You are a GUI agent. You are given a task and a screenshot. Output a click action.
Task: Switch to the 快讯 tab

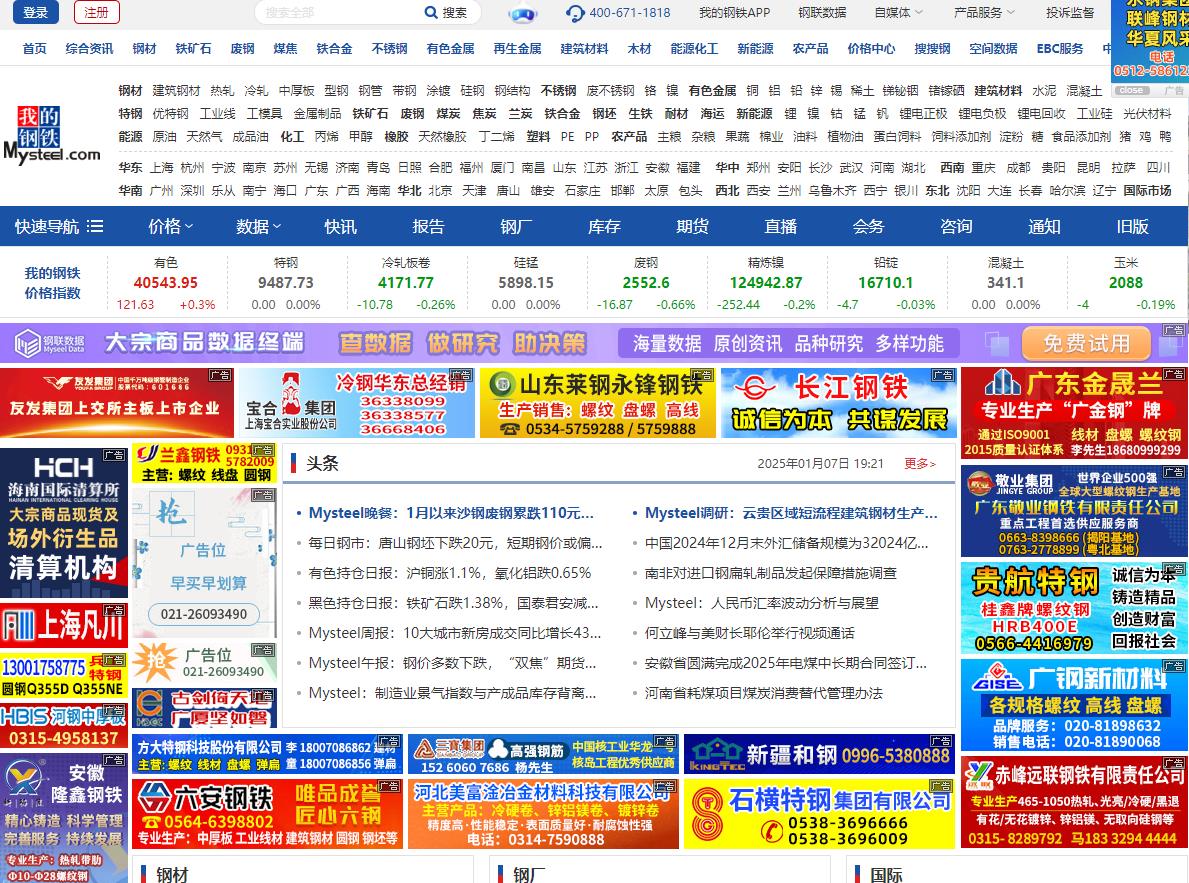coord(340,226)
